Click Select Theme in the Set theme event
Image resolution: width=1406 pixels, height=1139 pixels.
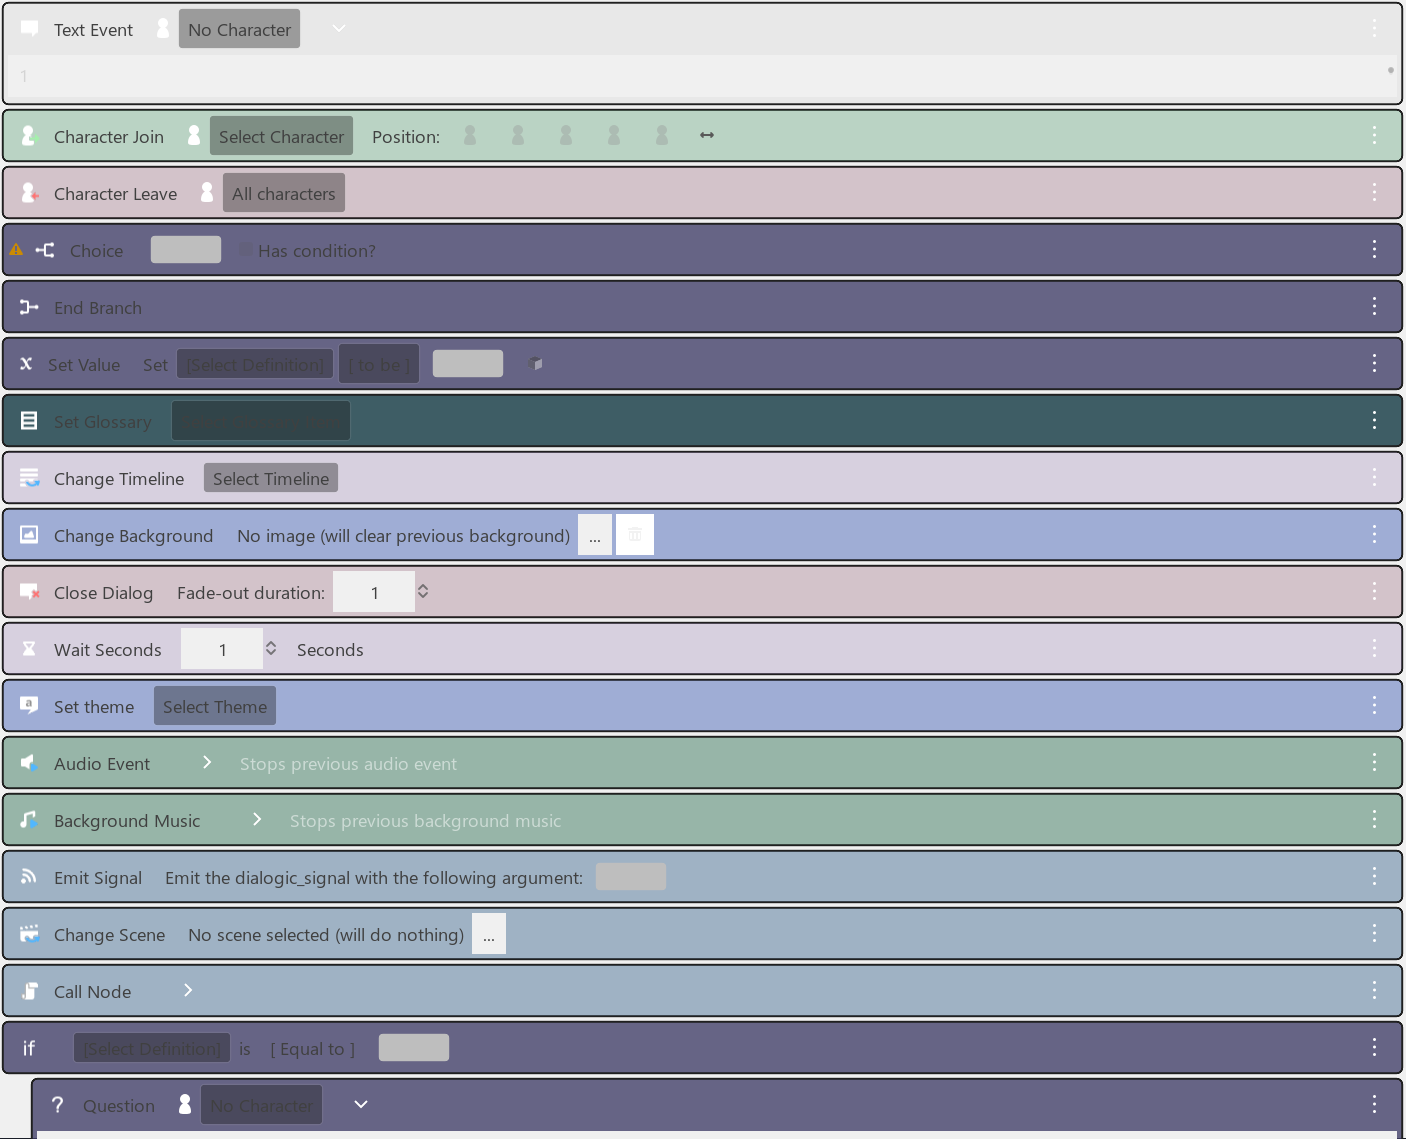tap(214, 706)
